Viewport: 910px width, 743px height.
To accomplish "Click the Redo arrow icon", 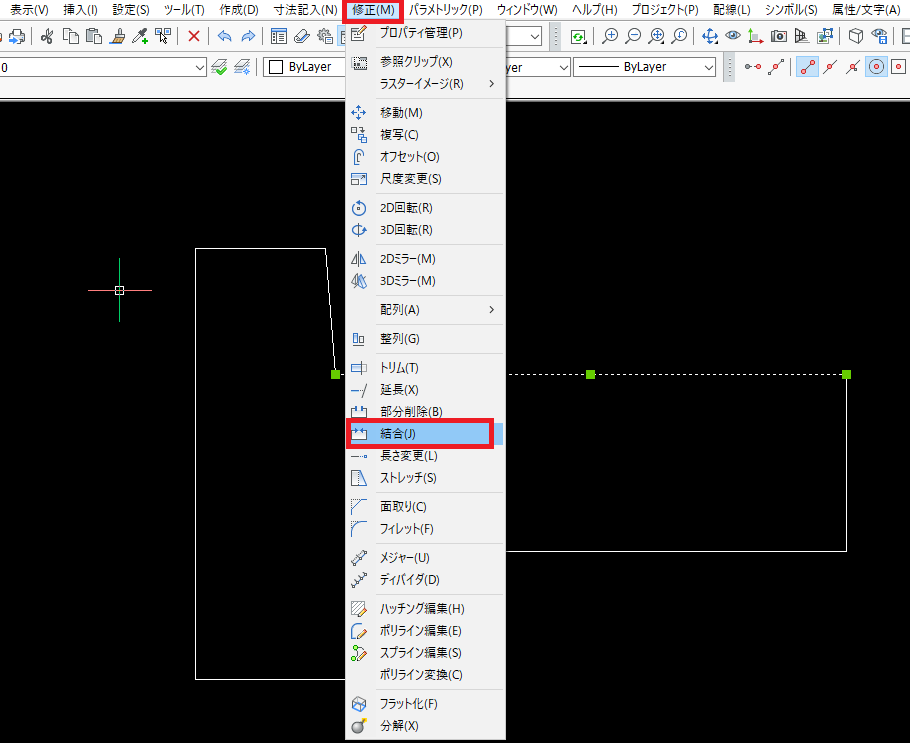I will (248, 37).
